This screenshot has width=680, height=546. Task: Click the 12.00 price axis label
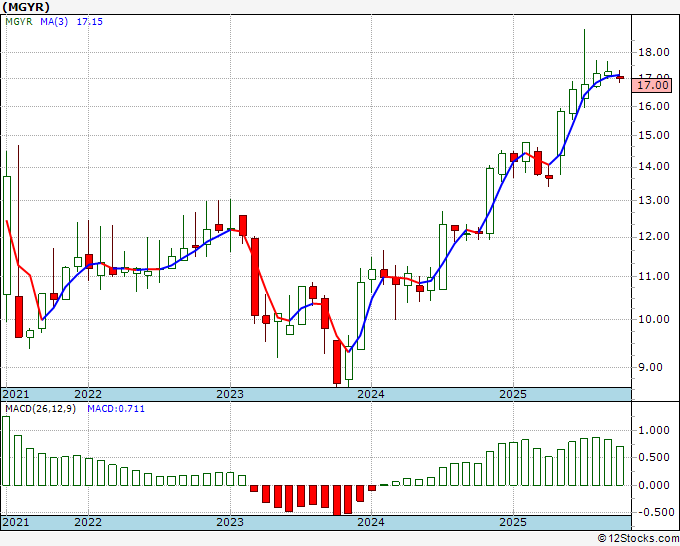(x=654, y=236)
